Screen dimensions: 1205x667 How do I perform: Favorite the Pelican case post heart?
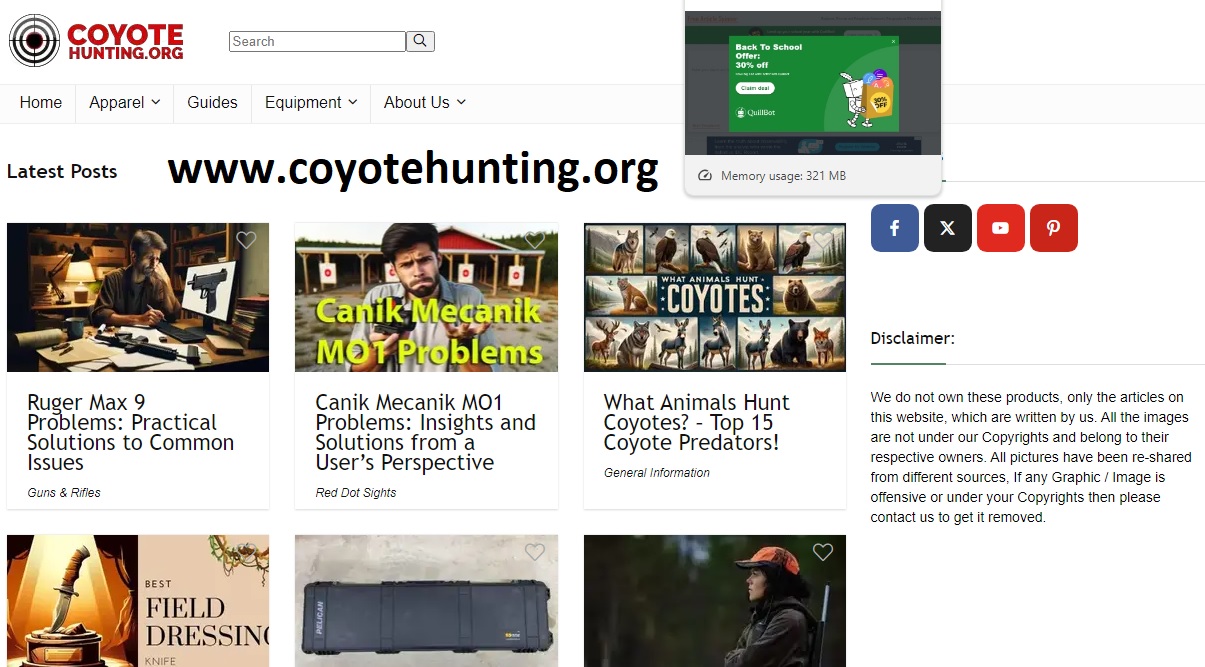click(535, 552)
